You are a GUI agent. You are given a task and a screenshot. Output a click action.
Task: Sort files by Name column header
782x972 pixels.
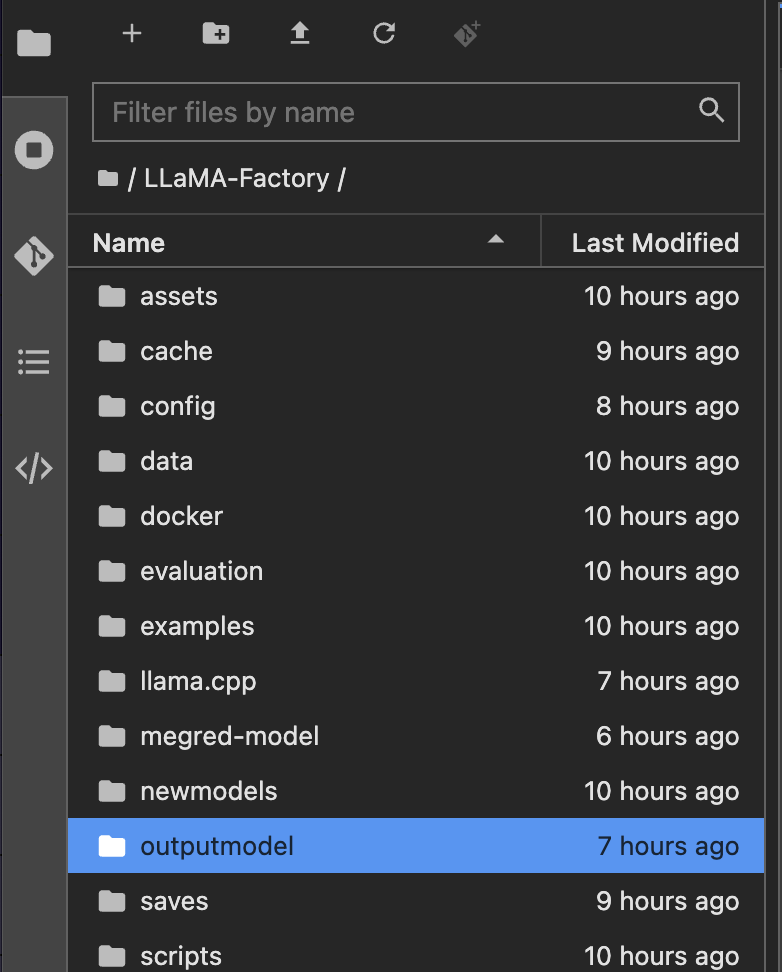click(x=304, y=242)
